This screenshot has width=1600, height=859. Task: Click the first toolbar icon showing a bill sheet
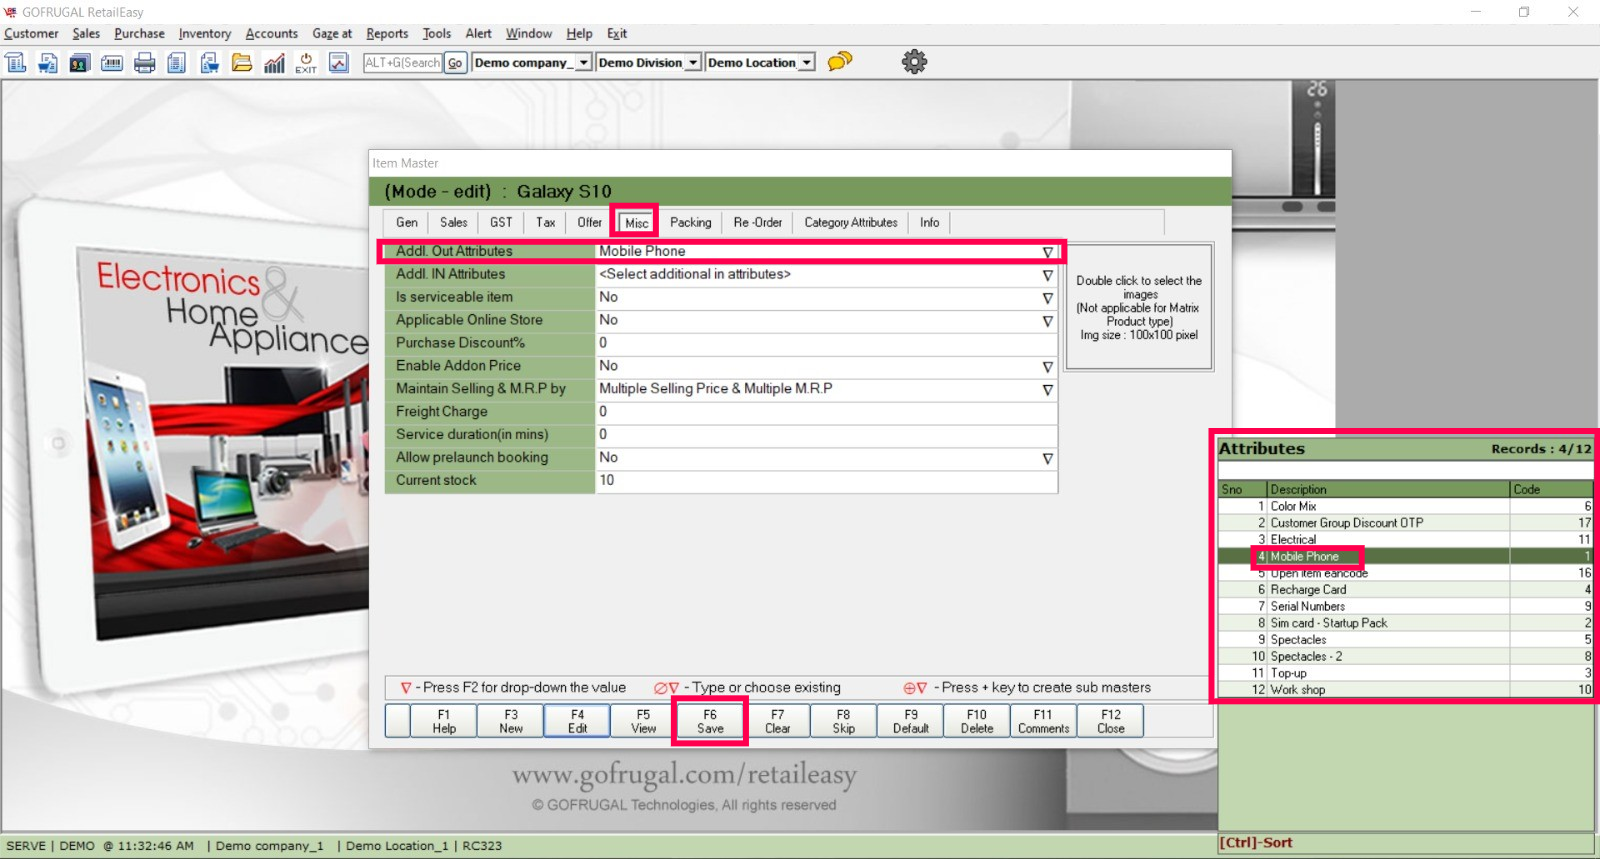[x=16, y=63]
